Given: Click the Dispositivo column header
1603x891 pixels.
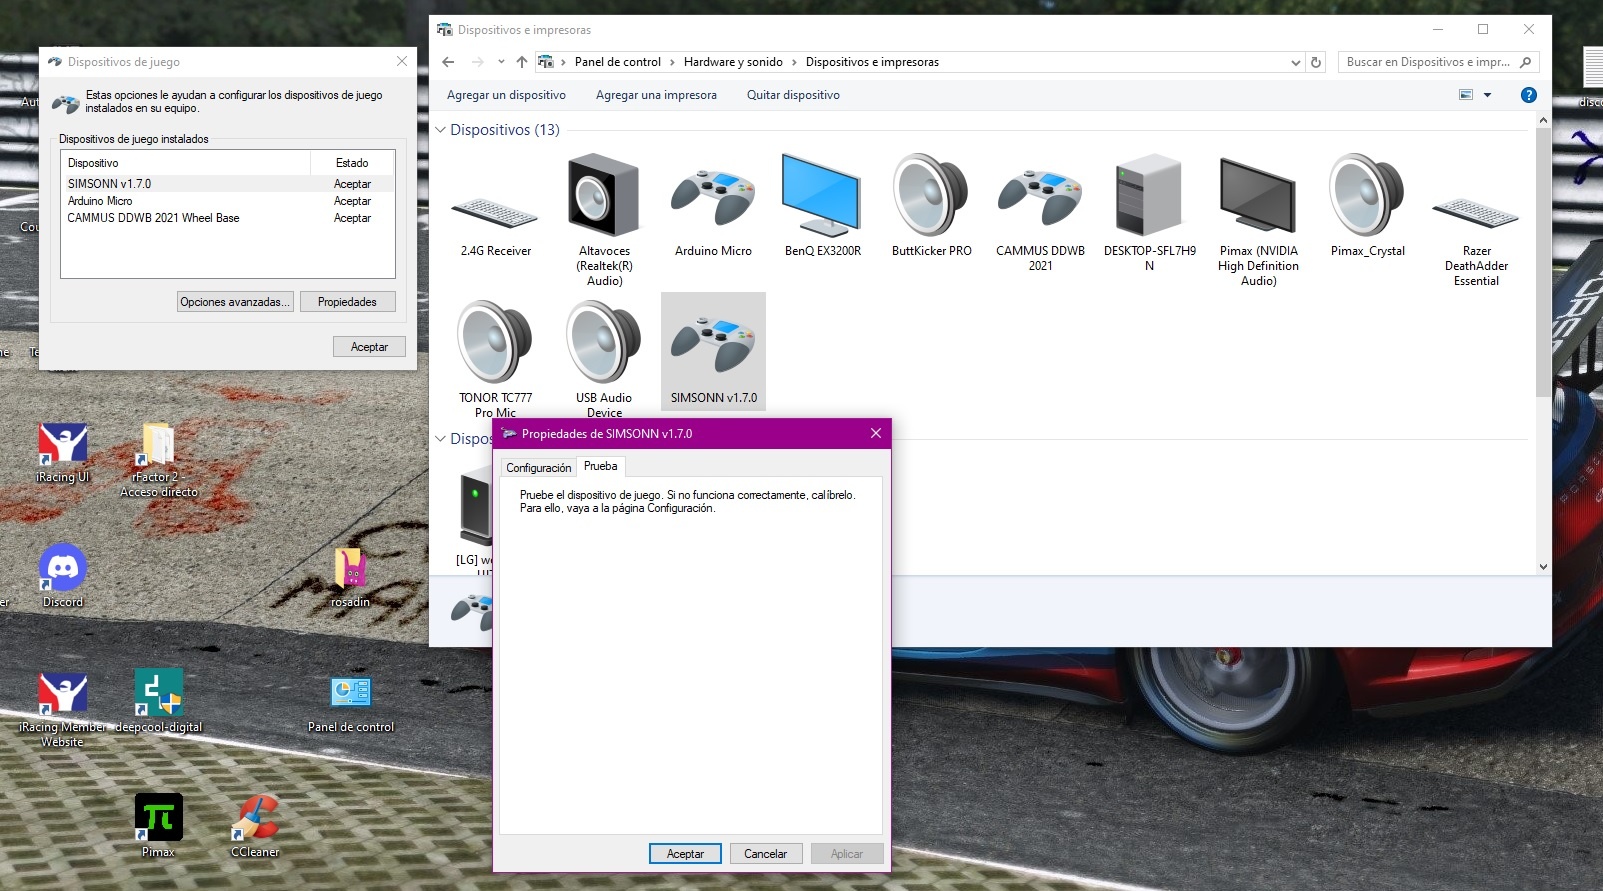Looking at the screenshot, I should click(x=186, y=163).
